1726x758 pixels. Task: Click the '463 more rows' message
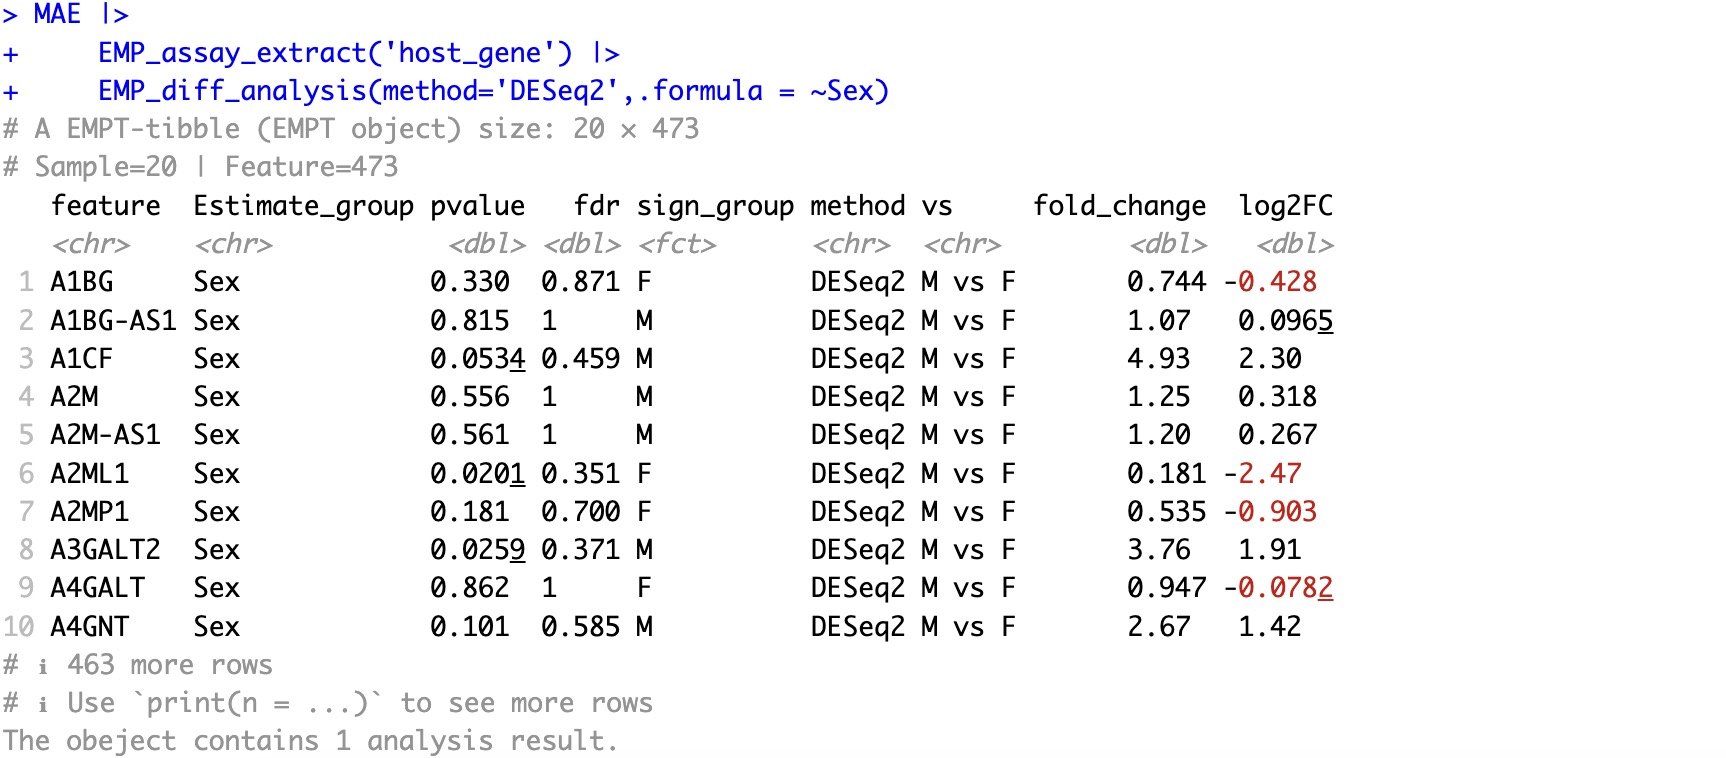click(169, 665)
